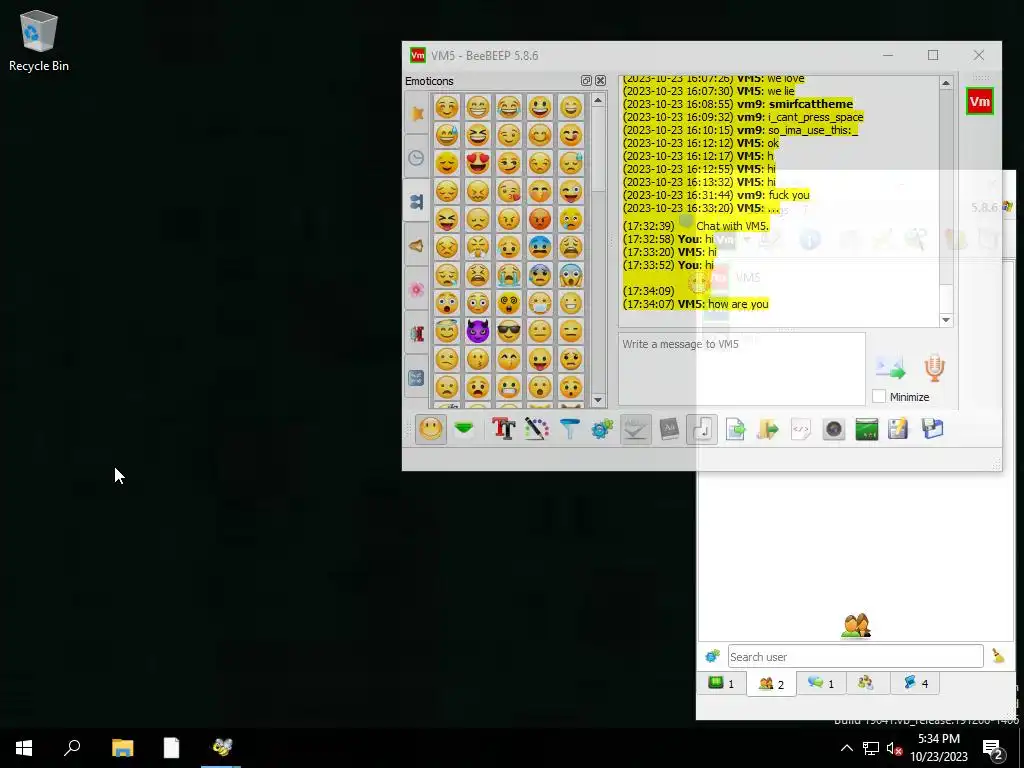Toggle the emoticons smiley button in chat toolbar
Viewport: 1024px width, 768px height.
[x=430, y=429]
